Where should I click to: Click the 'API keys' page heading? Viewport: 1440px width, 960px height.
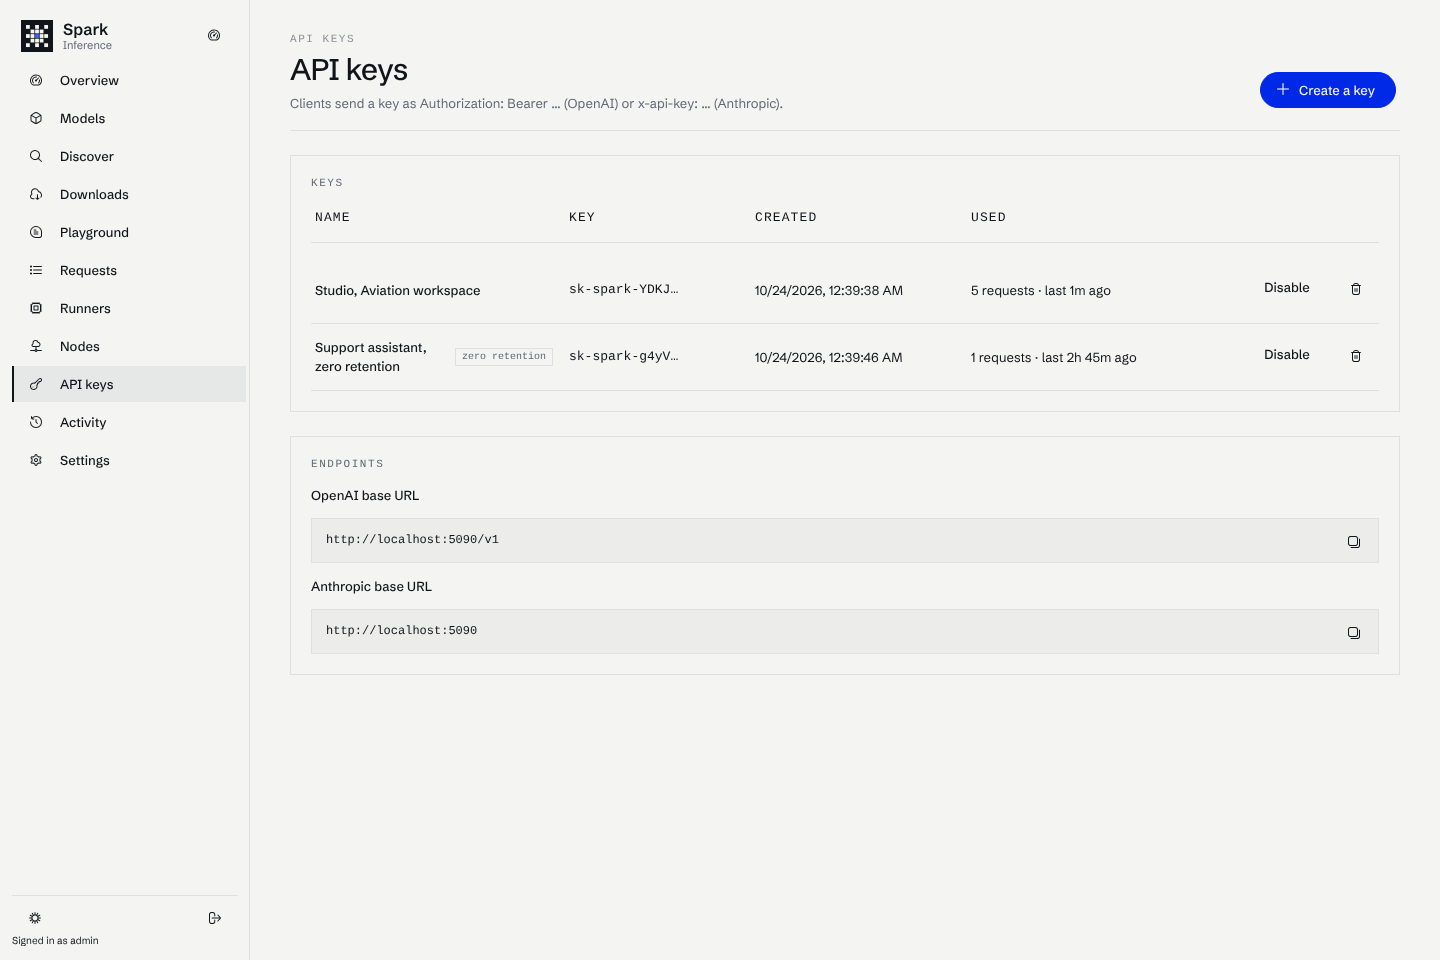349,70
